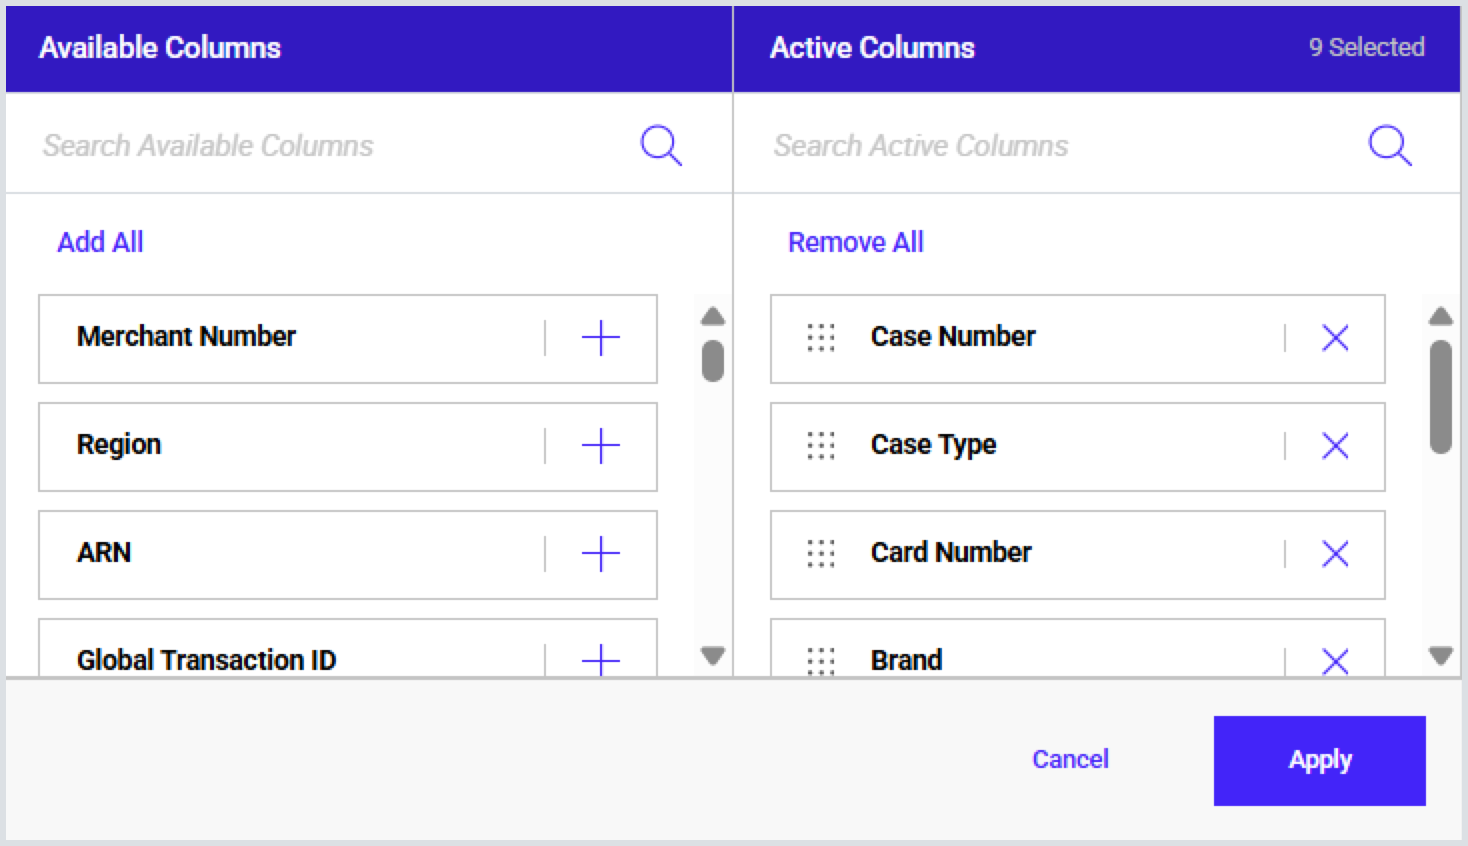The height and width of the screenshot is (846, 1468).
Task: Click Add All link
Action: [x=100, y=242]
